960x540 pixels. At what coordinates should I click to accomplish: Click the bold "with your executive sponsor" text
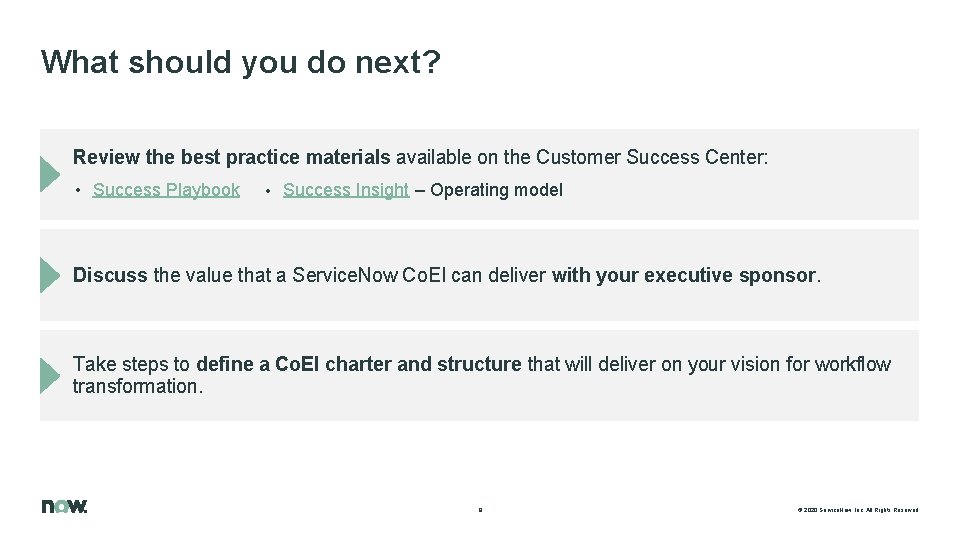[x=684, y=275]
